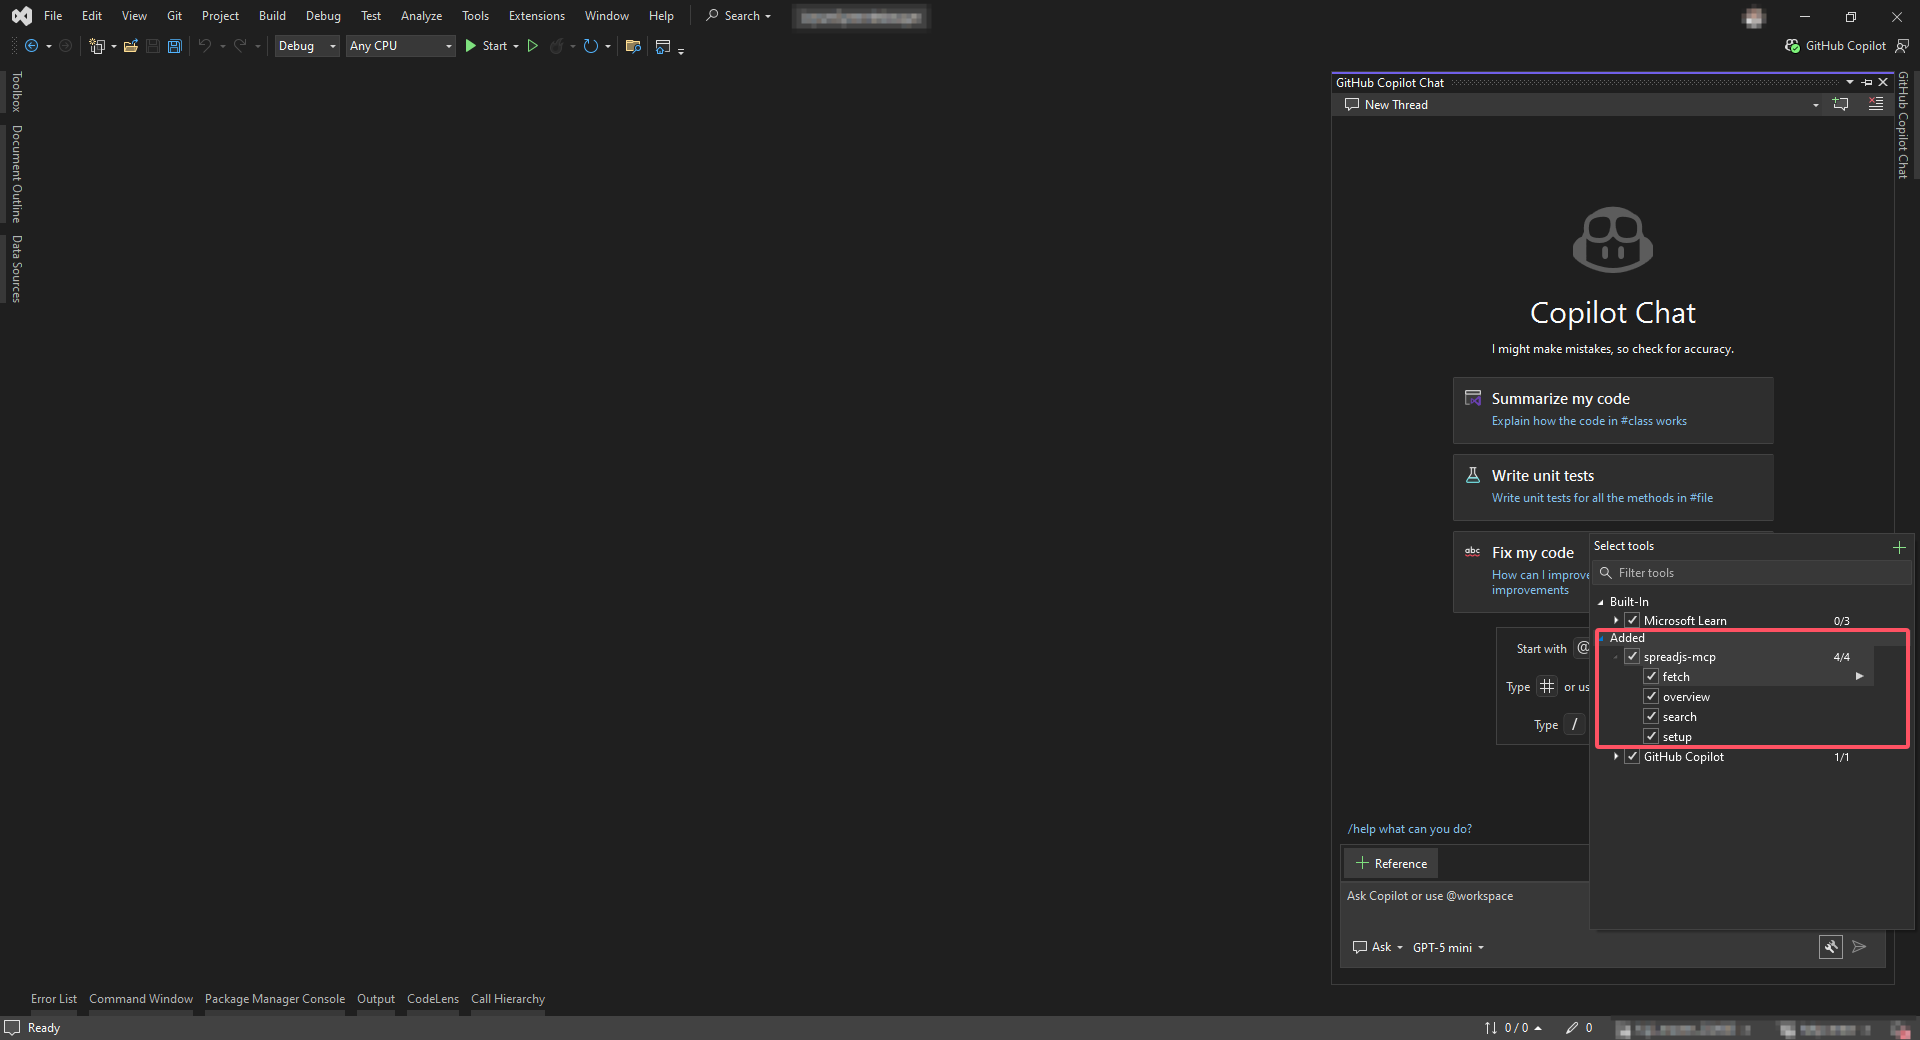
Task: Uncheck the overview tool checkbox
Action: point(1652,697)
